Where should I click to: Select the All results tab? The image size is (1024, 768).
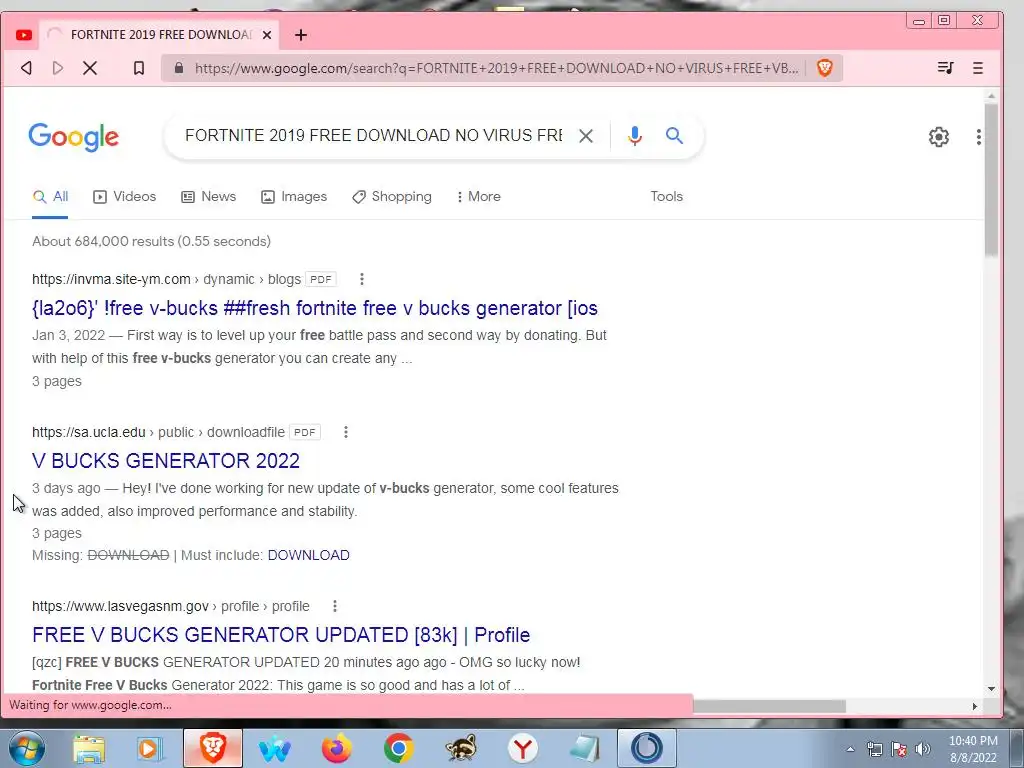[x=50, y=197]
